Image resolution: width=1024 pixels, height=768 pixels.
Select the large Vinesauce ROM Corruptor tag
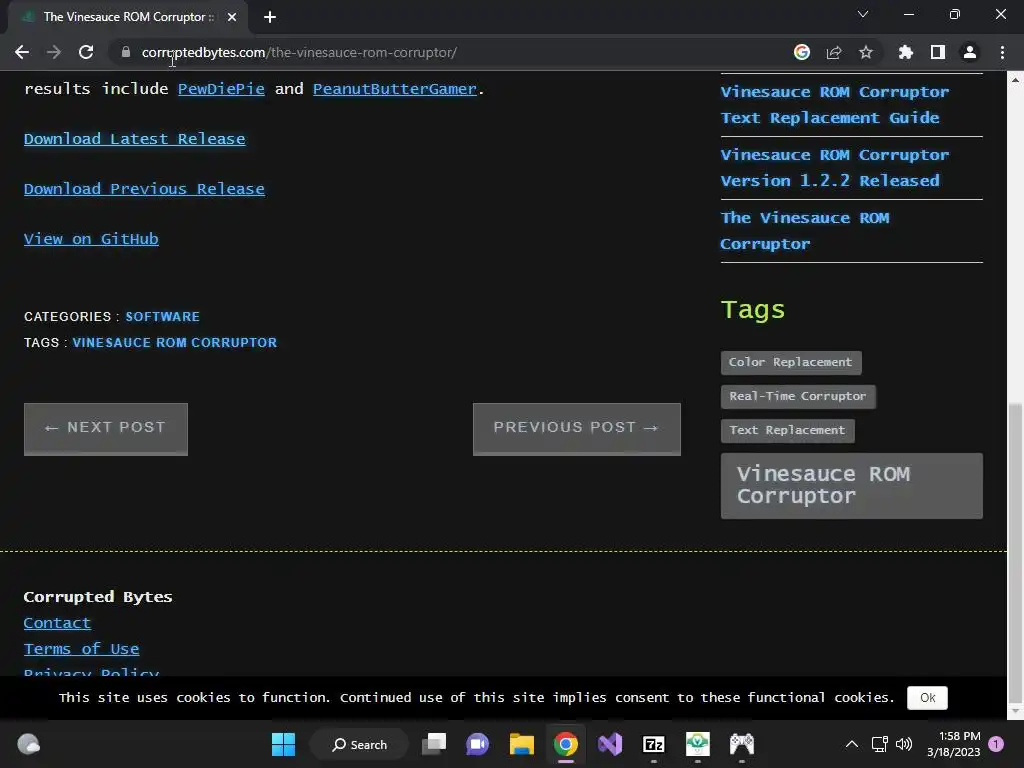point(852,486)
